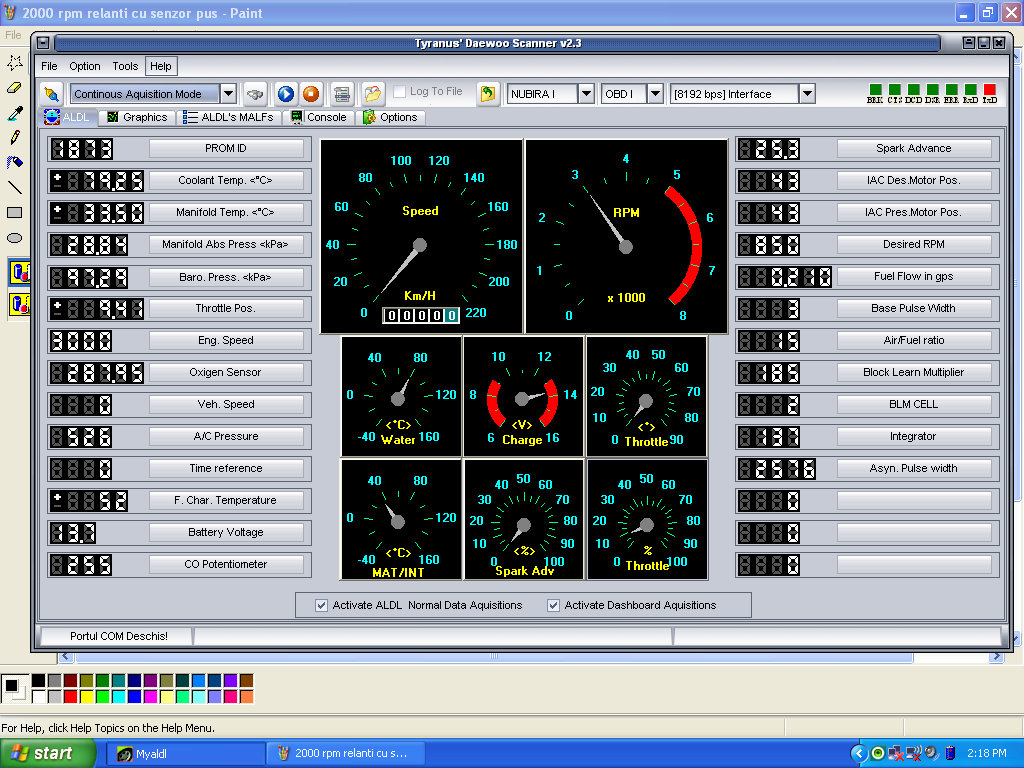Image resolution: width=1024 pixels, height=768 pixels.
Task: Click the Manifold Abs Press button
Action: click(x=226, y=244)
